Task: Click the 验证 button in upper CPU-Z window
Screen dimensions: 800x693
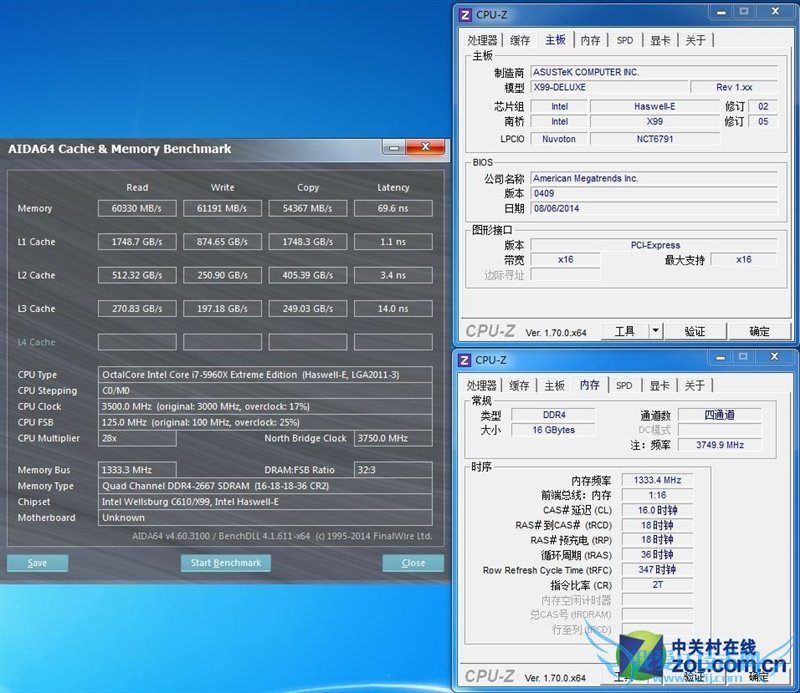Action: [x=695, y=331]
